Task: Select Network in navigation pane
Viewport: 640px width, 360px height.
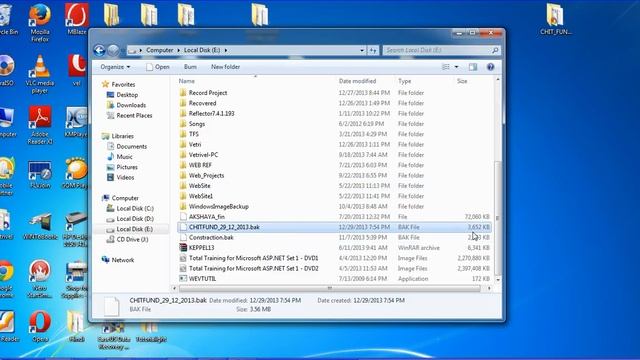Action: pos(122,260)
